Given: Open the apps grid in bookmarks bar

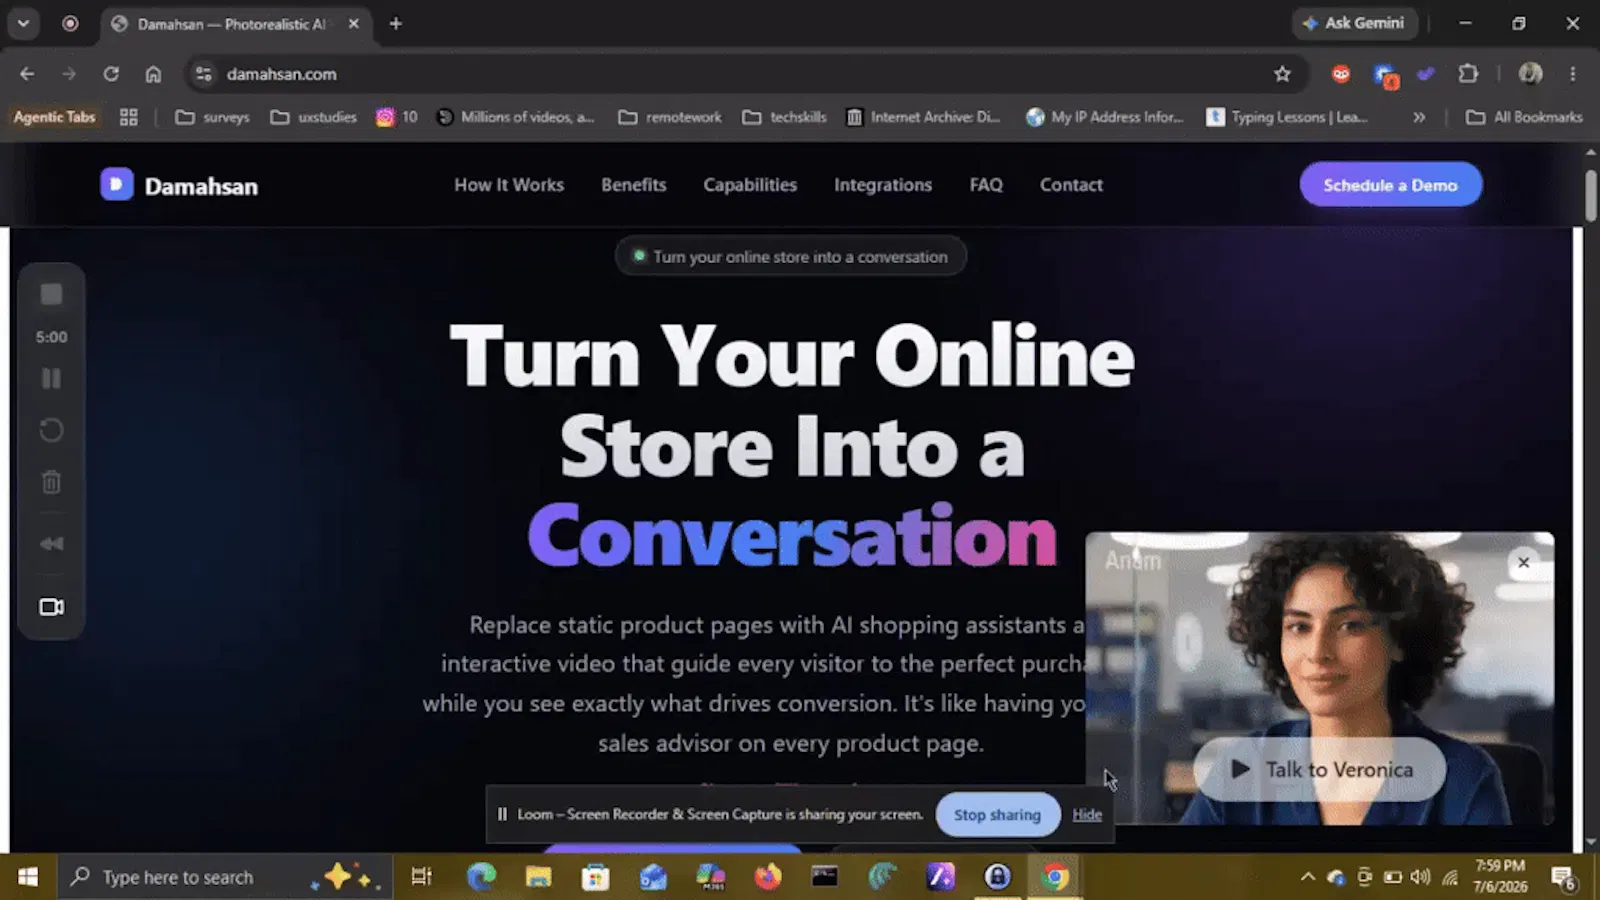Looking at the screenshot, I should pyautogui.click(x=128, y=117).
